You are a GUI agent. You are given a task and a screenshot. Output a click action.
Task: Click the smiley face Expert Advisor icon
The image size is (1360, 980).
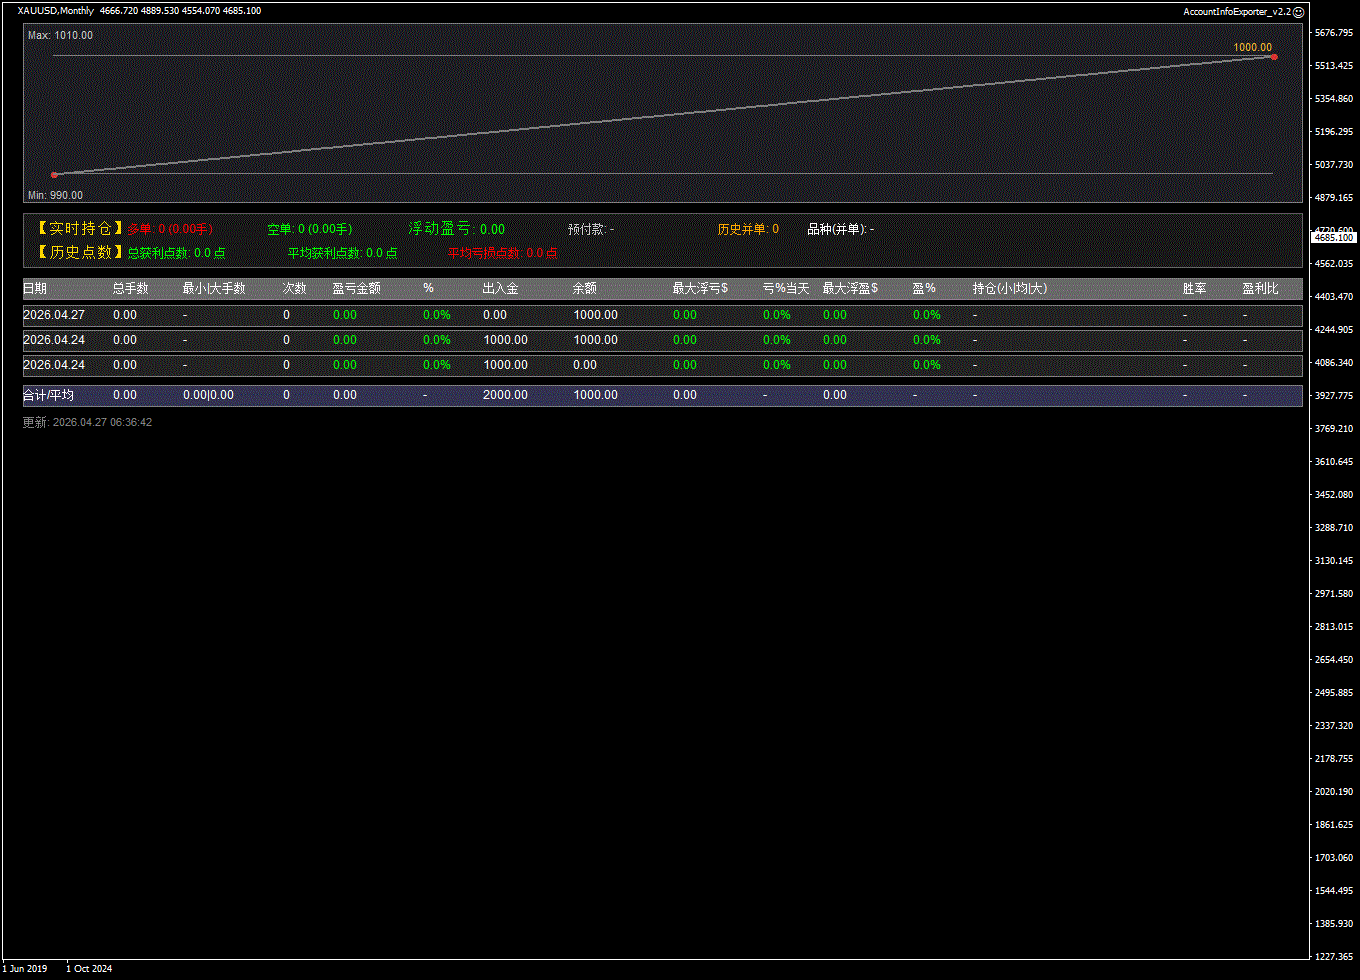pos(1299,12)
